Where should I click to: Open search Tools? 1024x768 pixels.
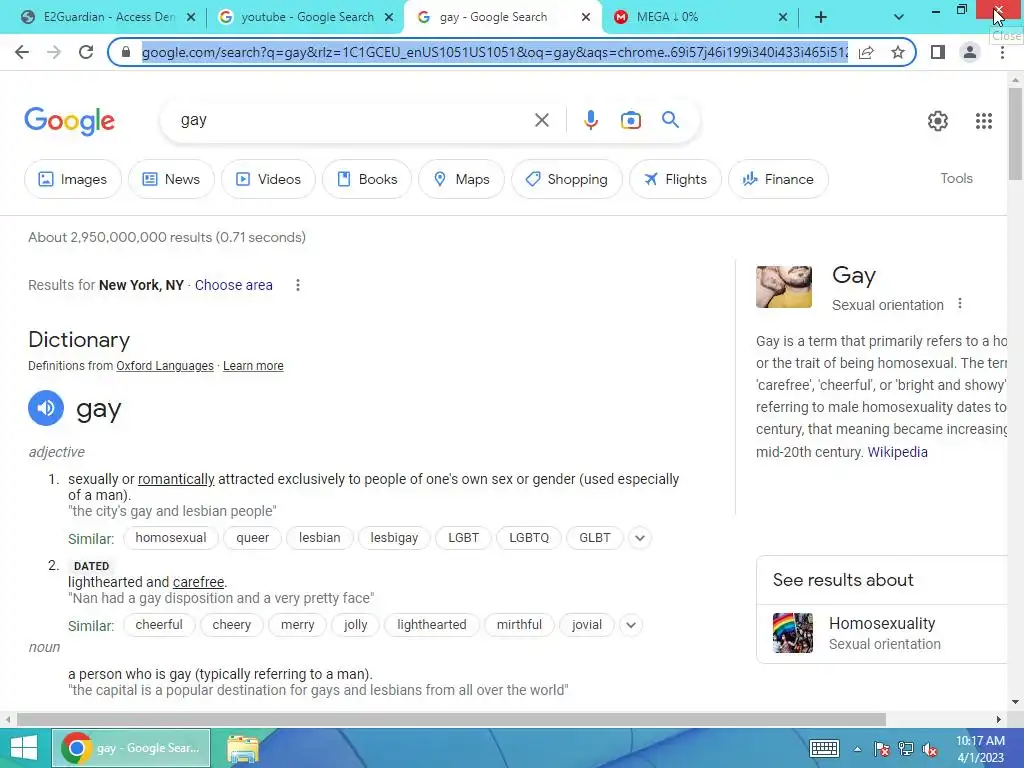(x=956, y=178)
